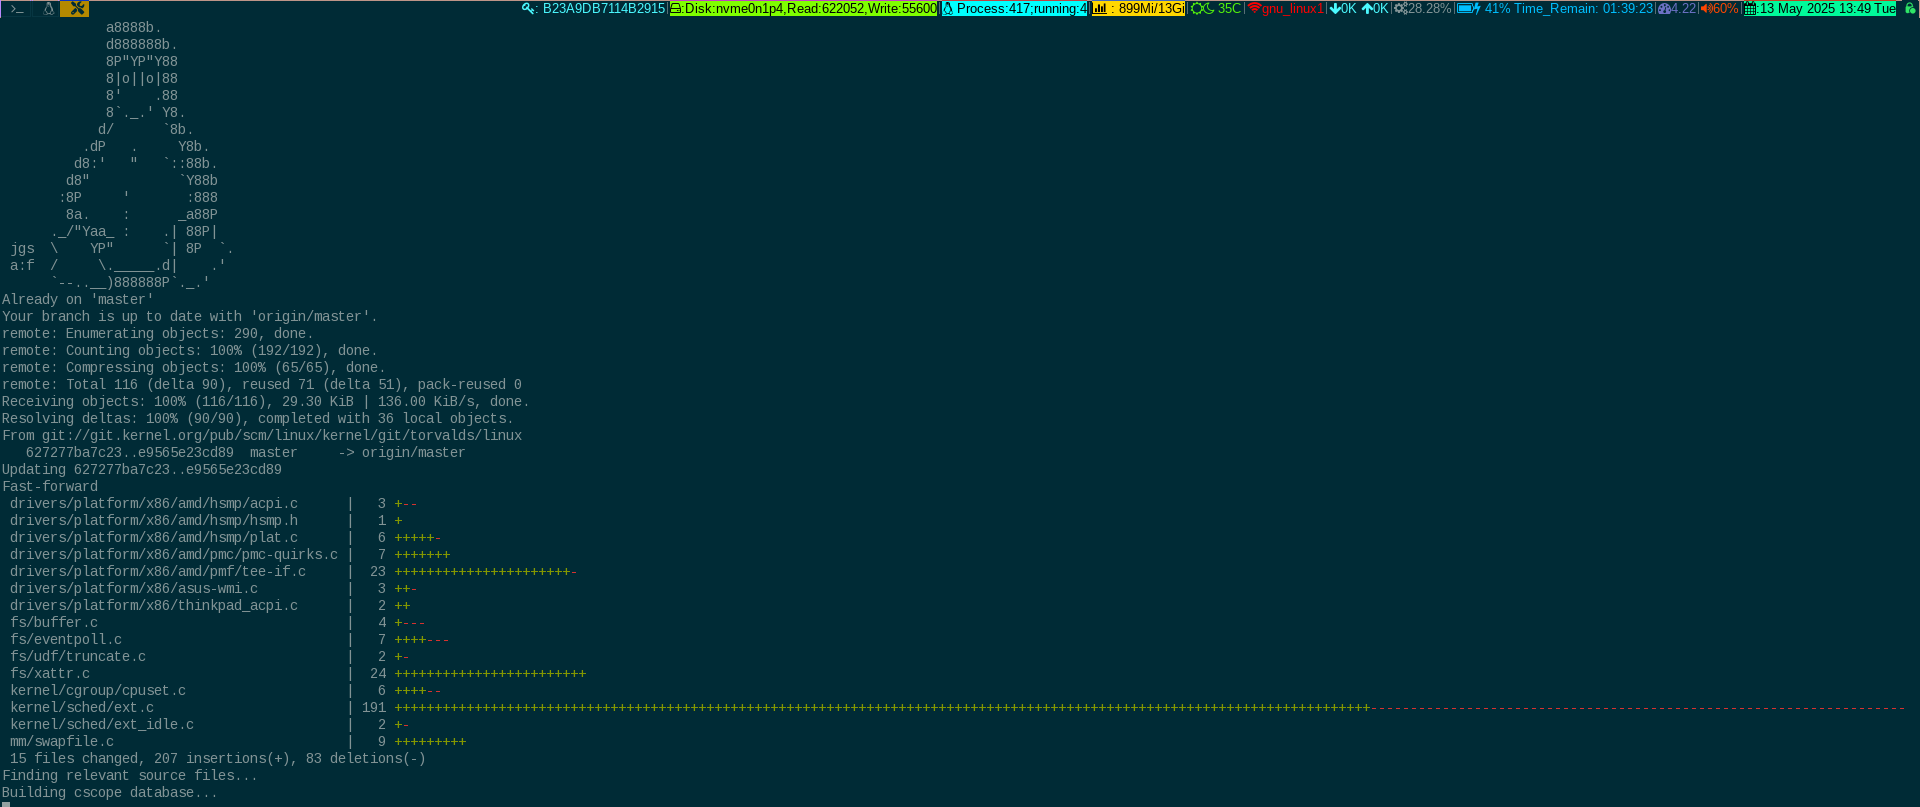Click the git.kernel.org repository URL line
Image resolution: width=1920 pixels, height=807 pixels.
pyautogui.click(x=262, y=435)
